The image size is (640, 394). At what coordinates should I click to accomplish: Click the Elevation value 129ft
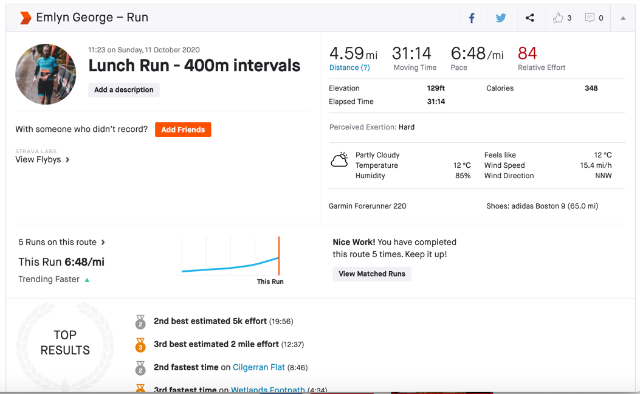coord(436,88)
